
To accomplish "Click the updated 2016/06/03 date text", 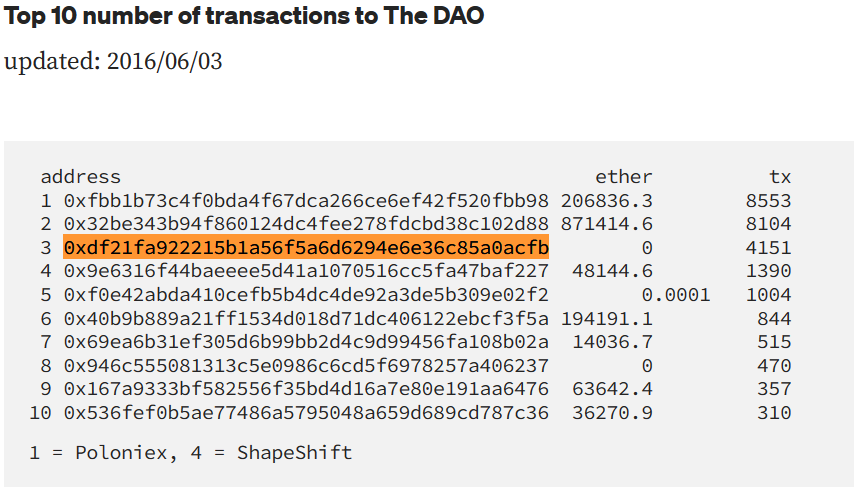I will pos(114,61).
